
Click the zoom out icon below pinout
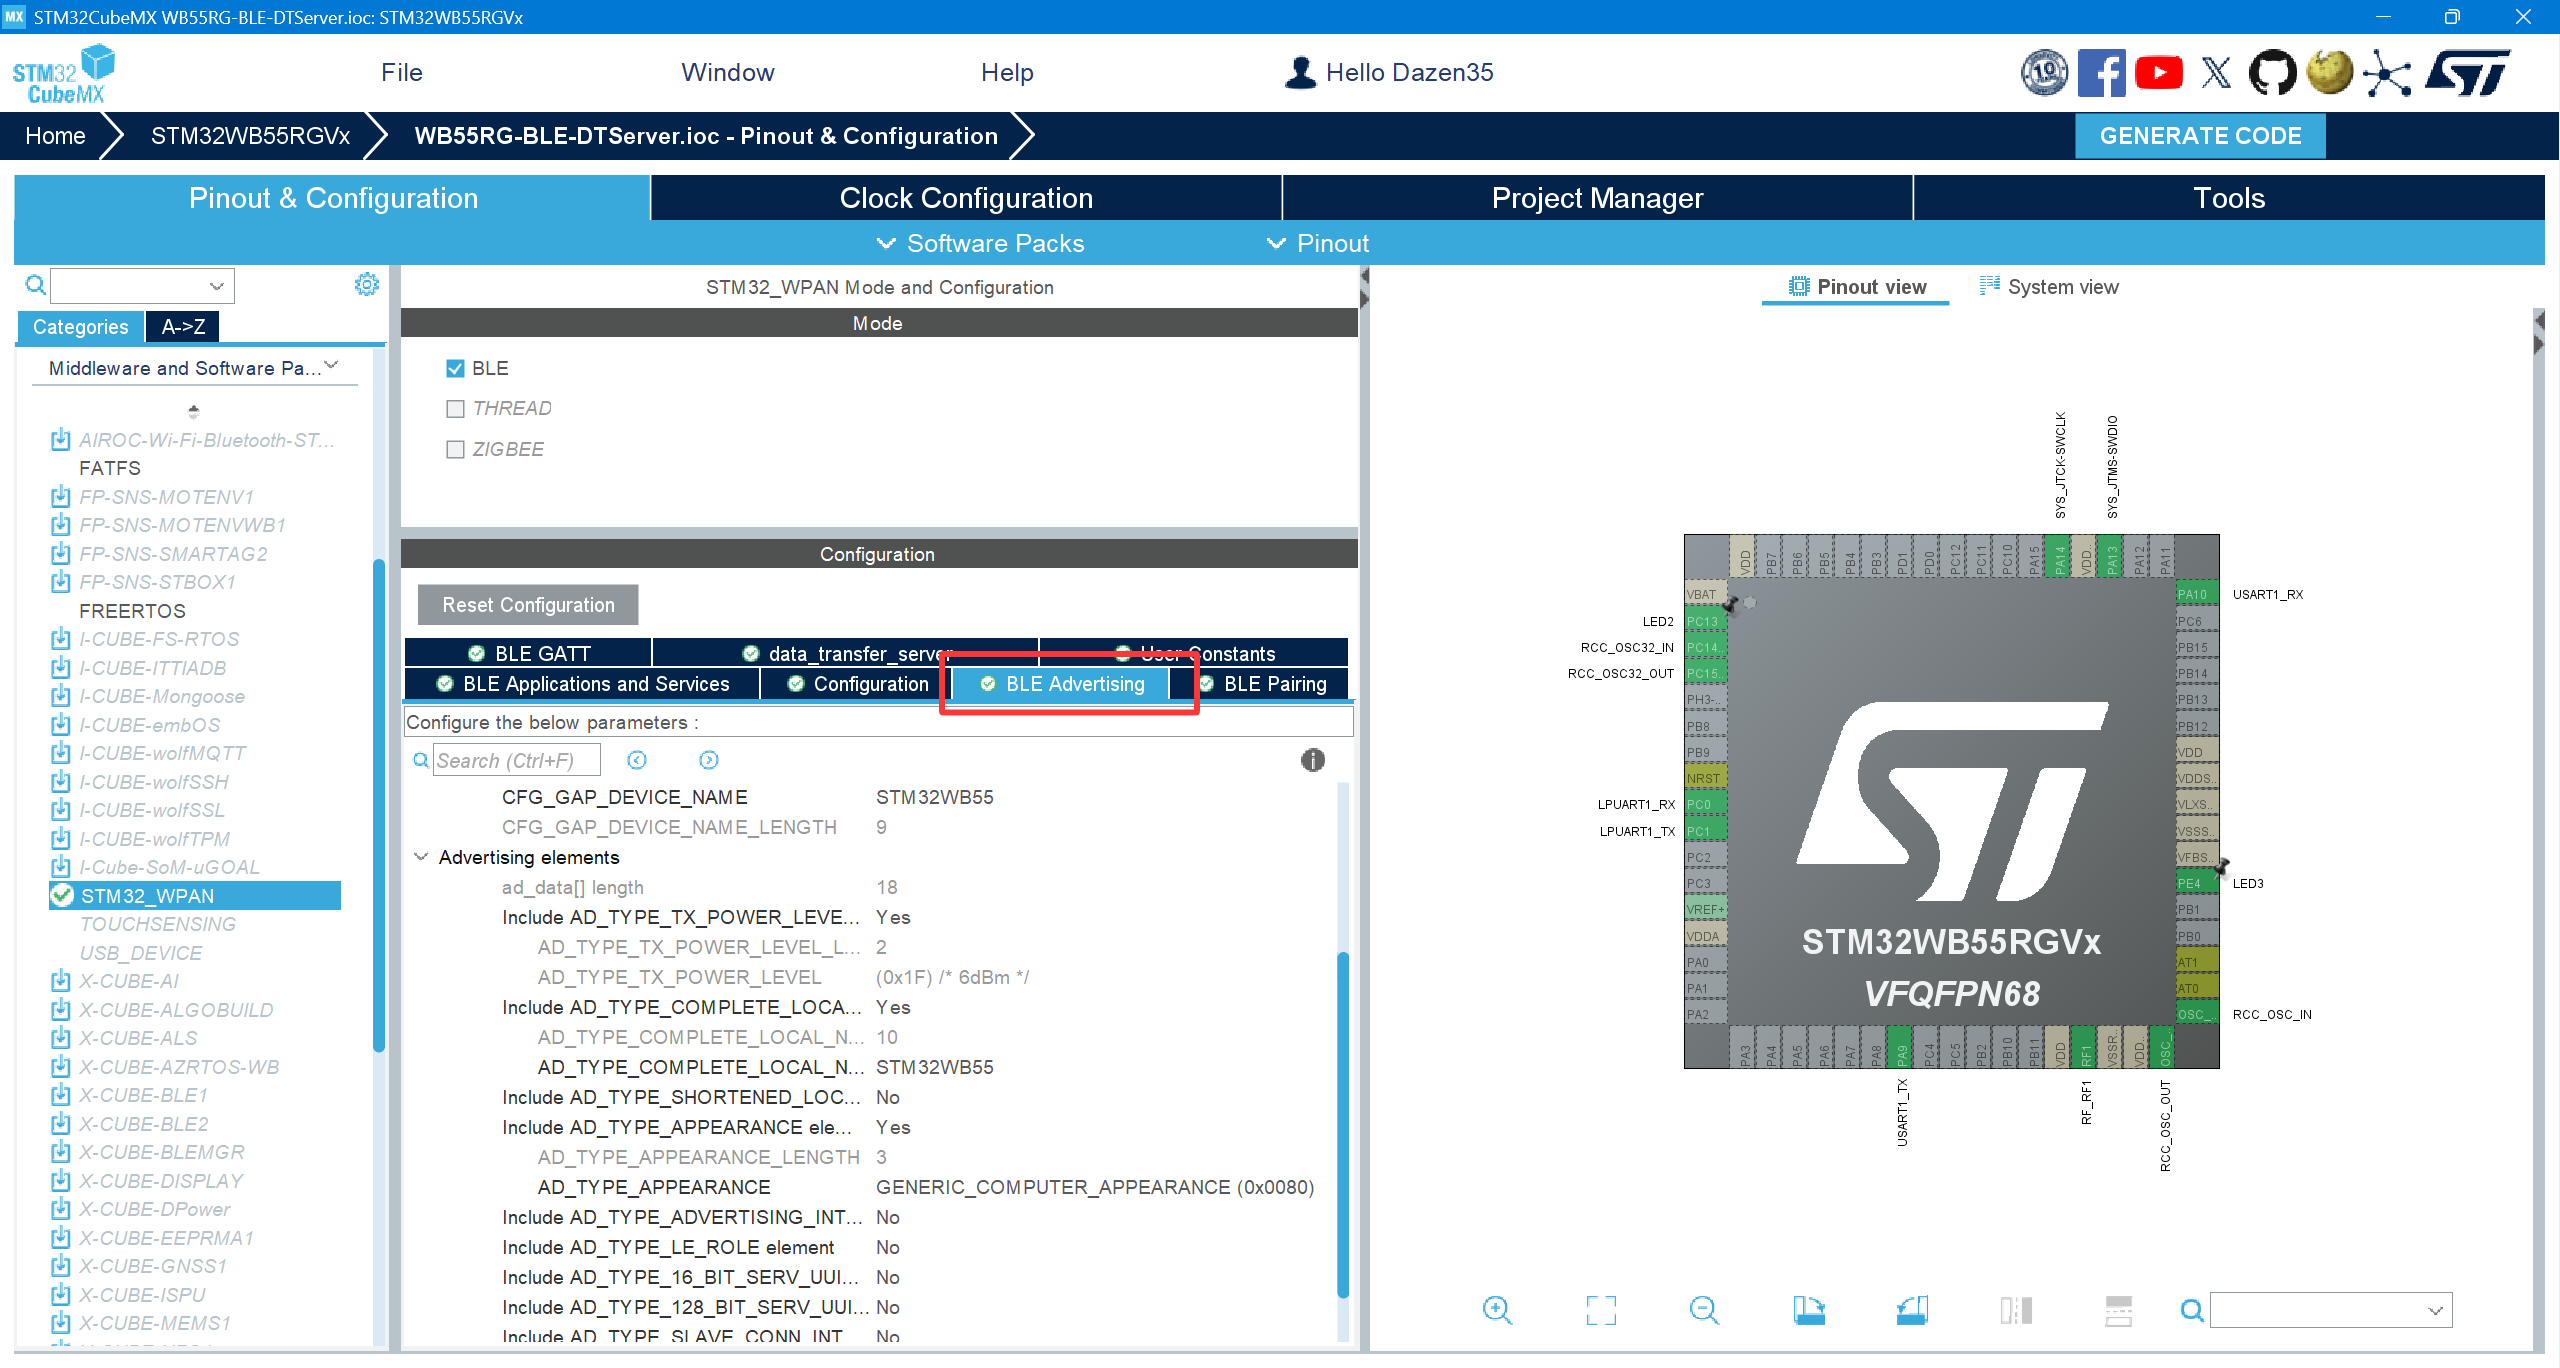click(x=1704, y=1310)
